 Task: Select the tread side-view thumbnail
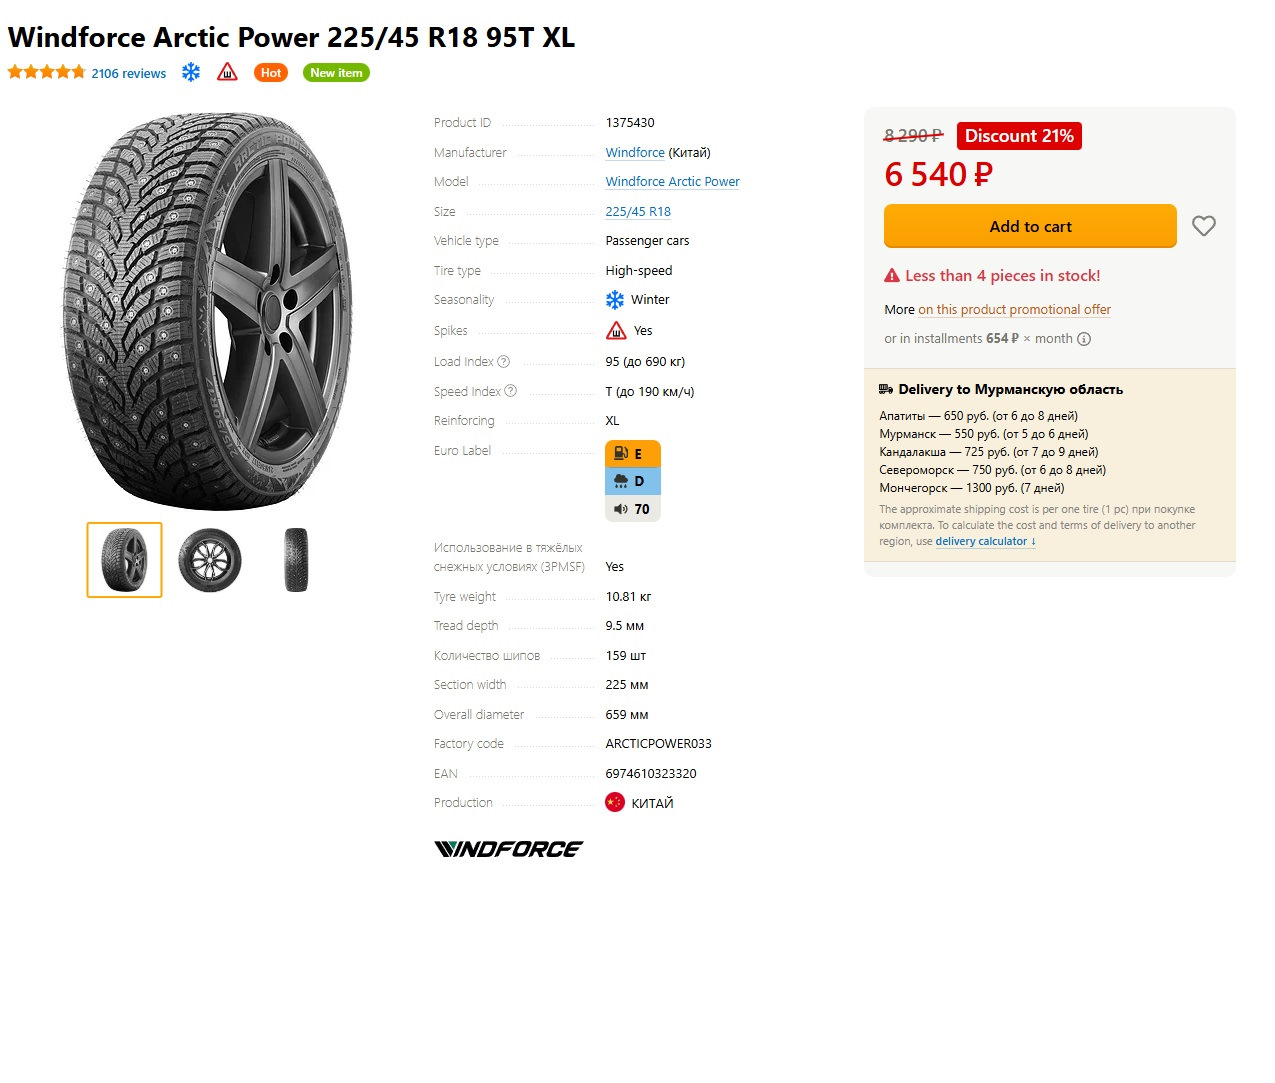pyautogui.click(x=296, y=560)
